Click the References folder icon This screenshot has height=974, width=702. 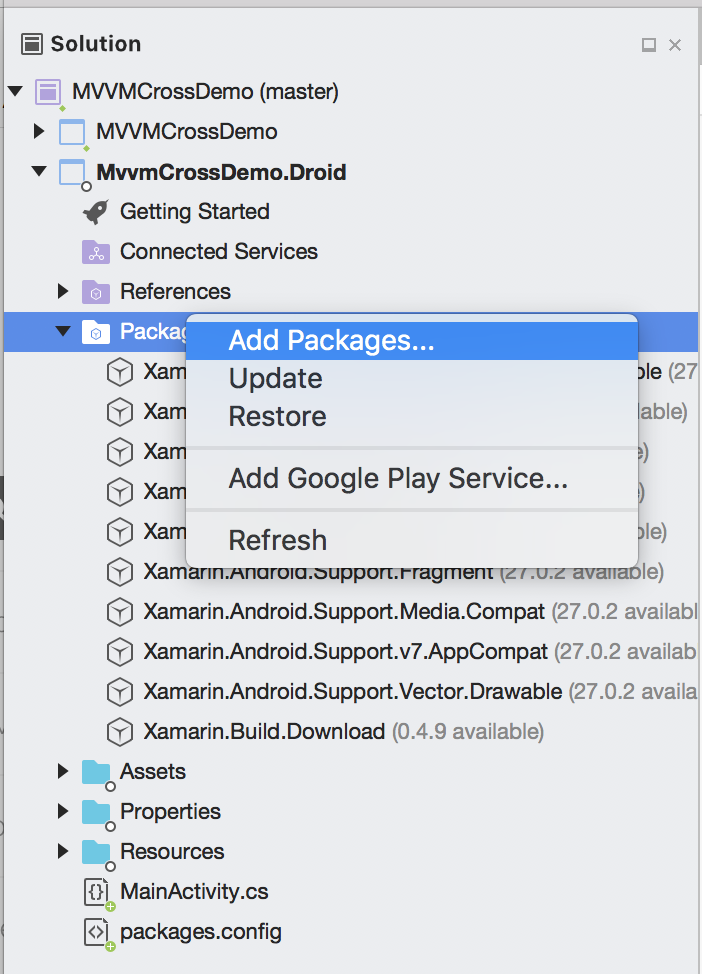point(95,292)
